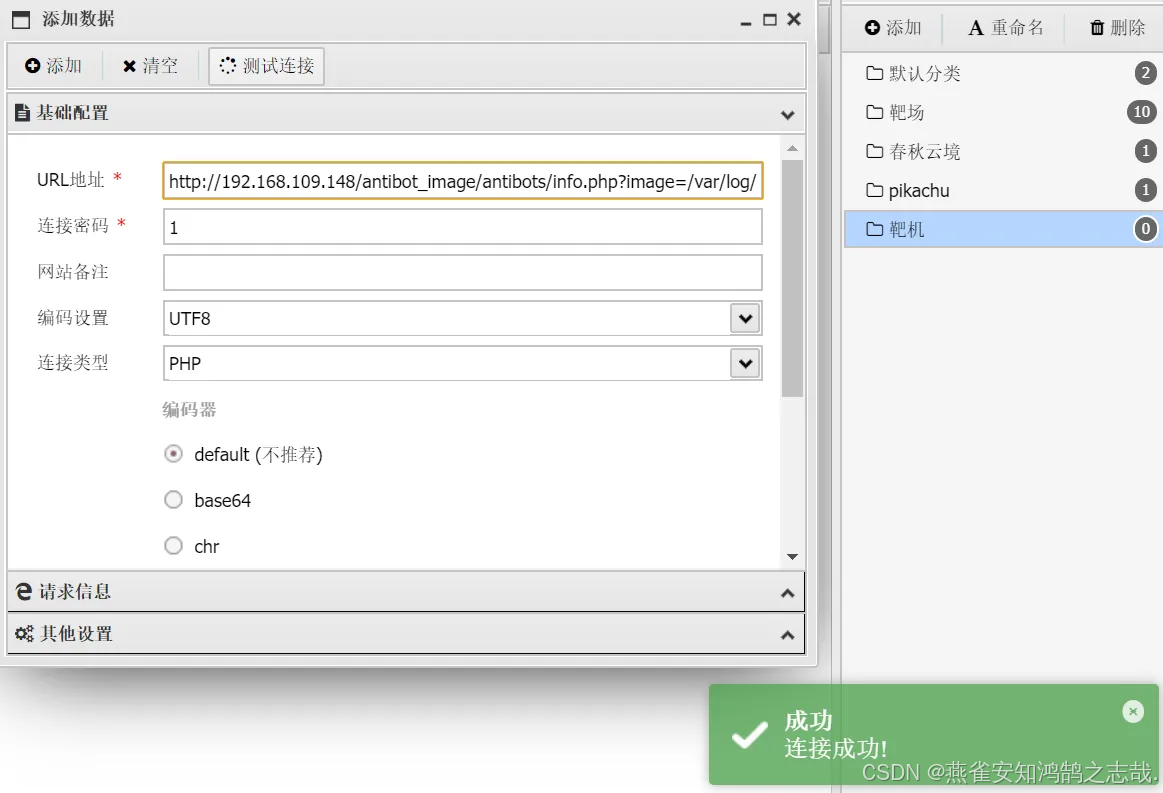1163x793 pixels.
Task: Click the folder icon beside 靶场
Action: coord(874,112)
